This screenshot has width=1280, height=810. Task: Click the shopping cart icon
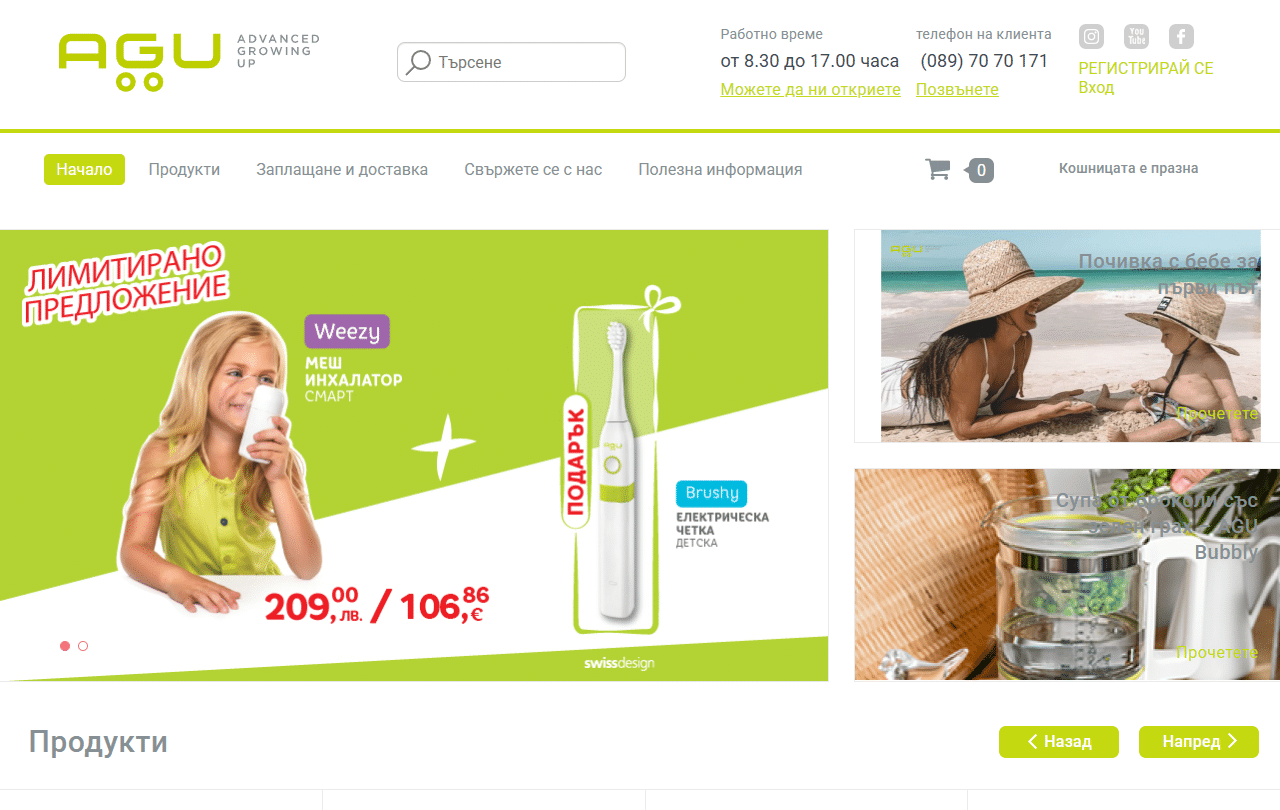(x=938, y=169)
